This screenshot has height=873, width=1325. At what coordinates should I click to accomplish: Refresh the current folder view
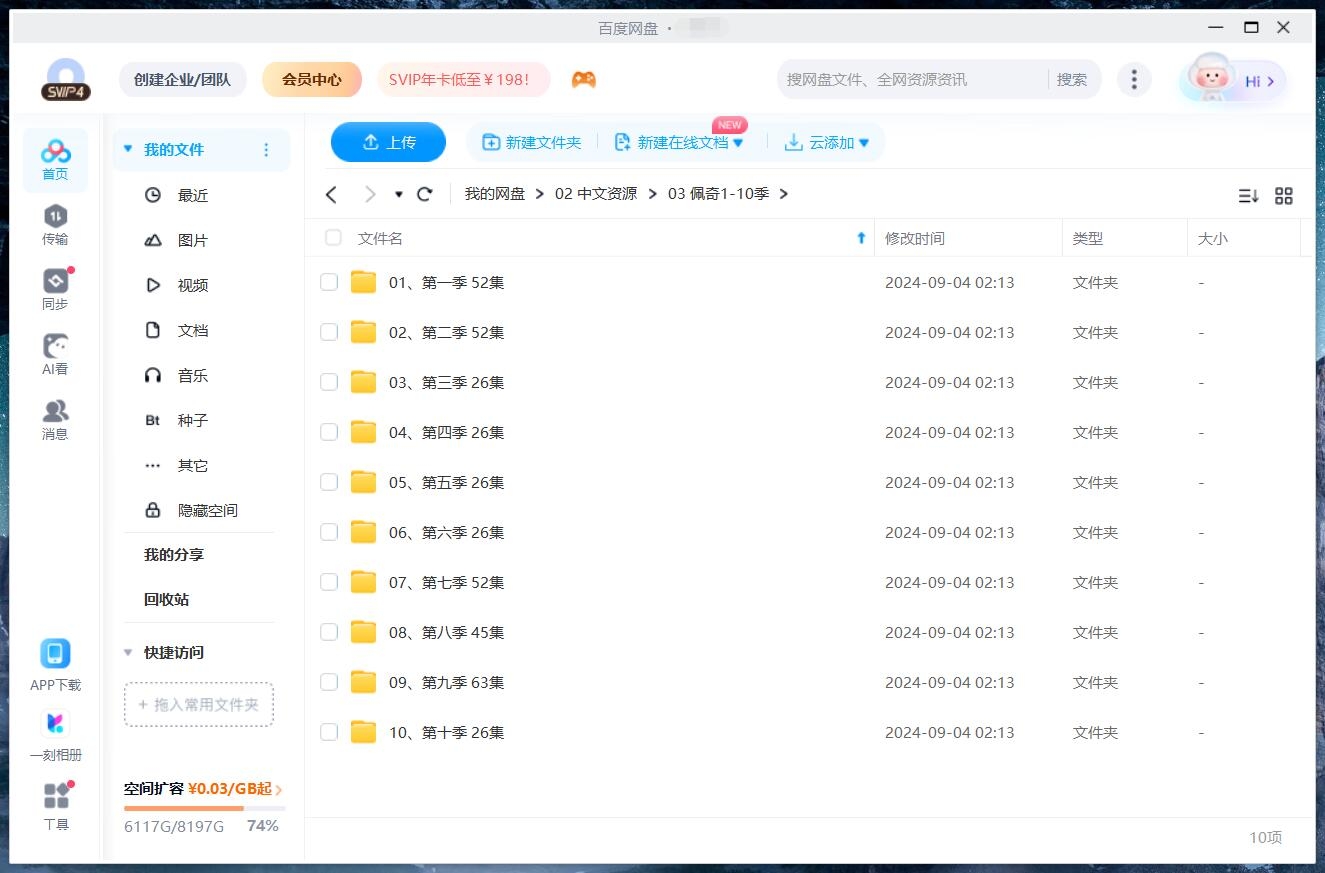tap(424, 193)
